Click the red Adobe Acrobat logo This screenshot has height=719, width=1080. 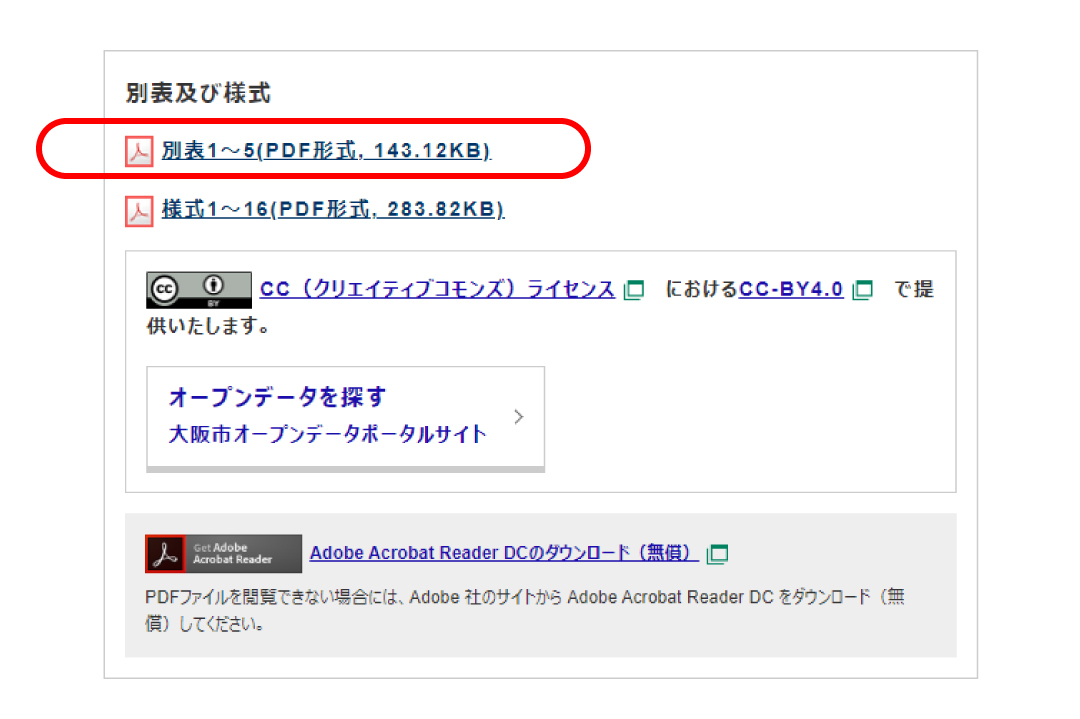pyautogui.click(x=165, y=553)
